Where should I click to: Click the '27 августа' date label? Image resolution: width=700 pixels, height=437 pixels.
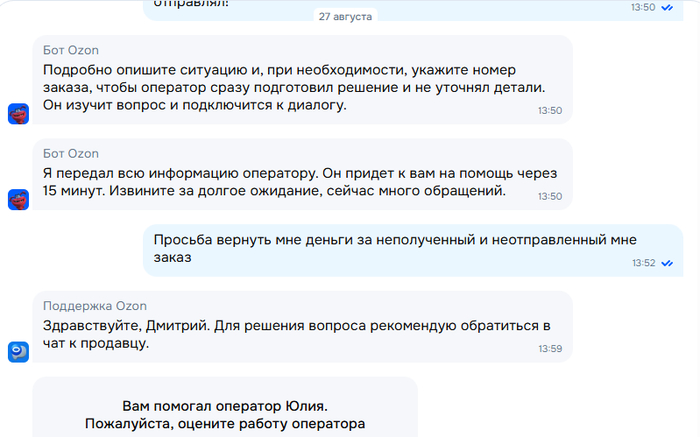click(345, 17)
